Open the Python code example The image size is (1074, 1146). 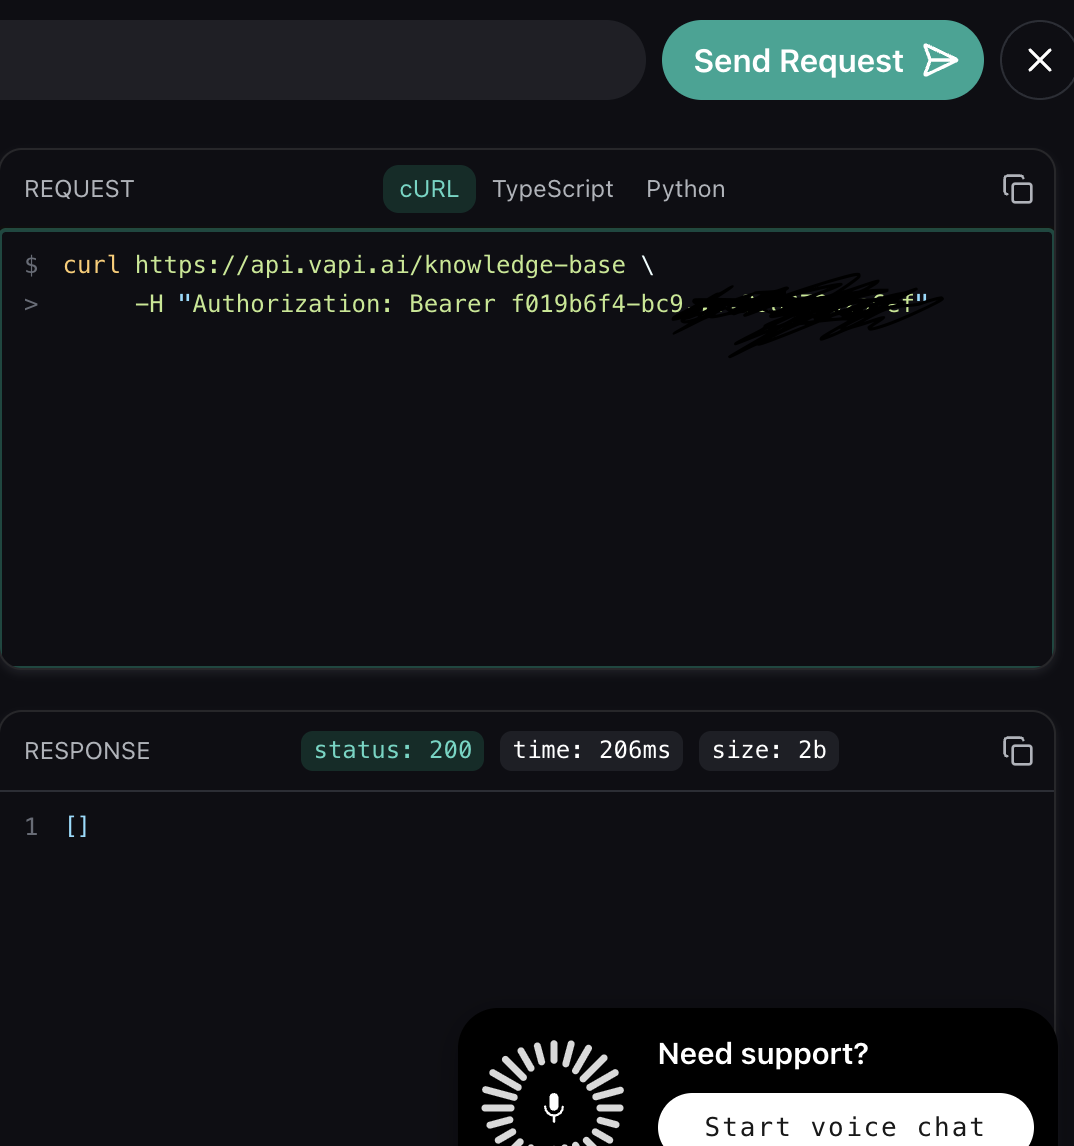tap(685, 188)
